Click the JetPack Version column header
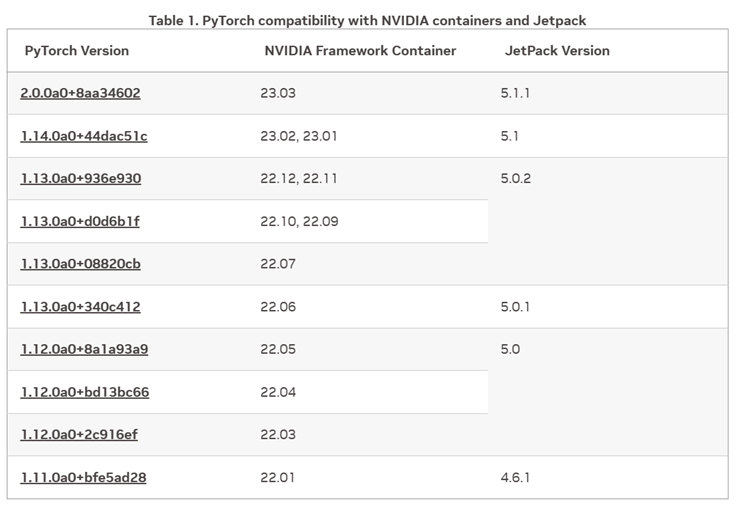The width and height of the screenshot is (736, 506). pyautogui.click(x=557, y=51)
